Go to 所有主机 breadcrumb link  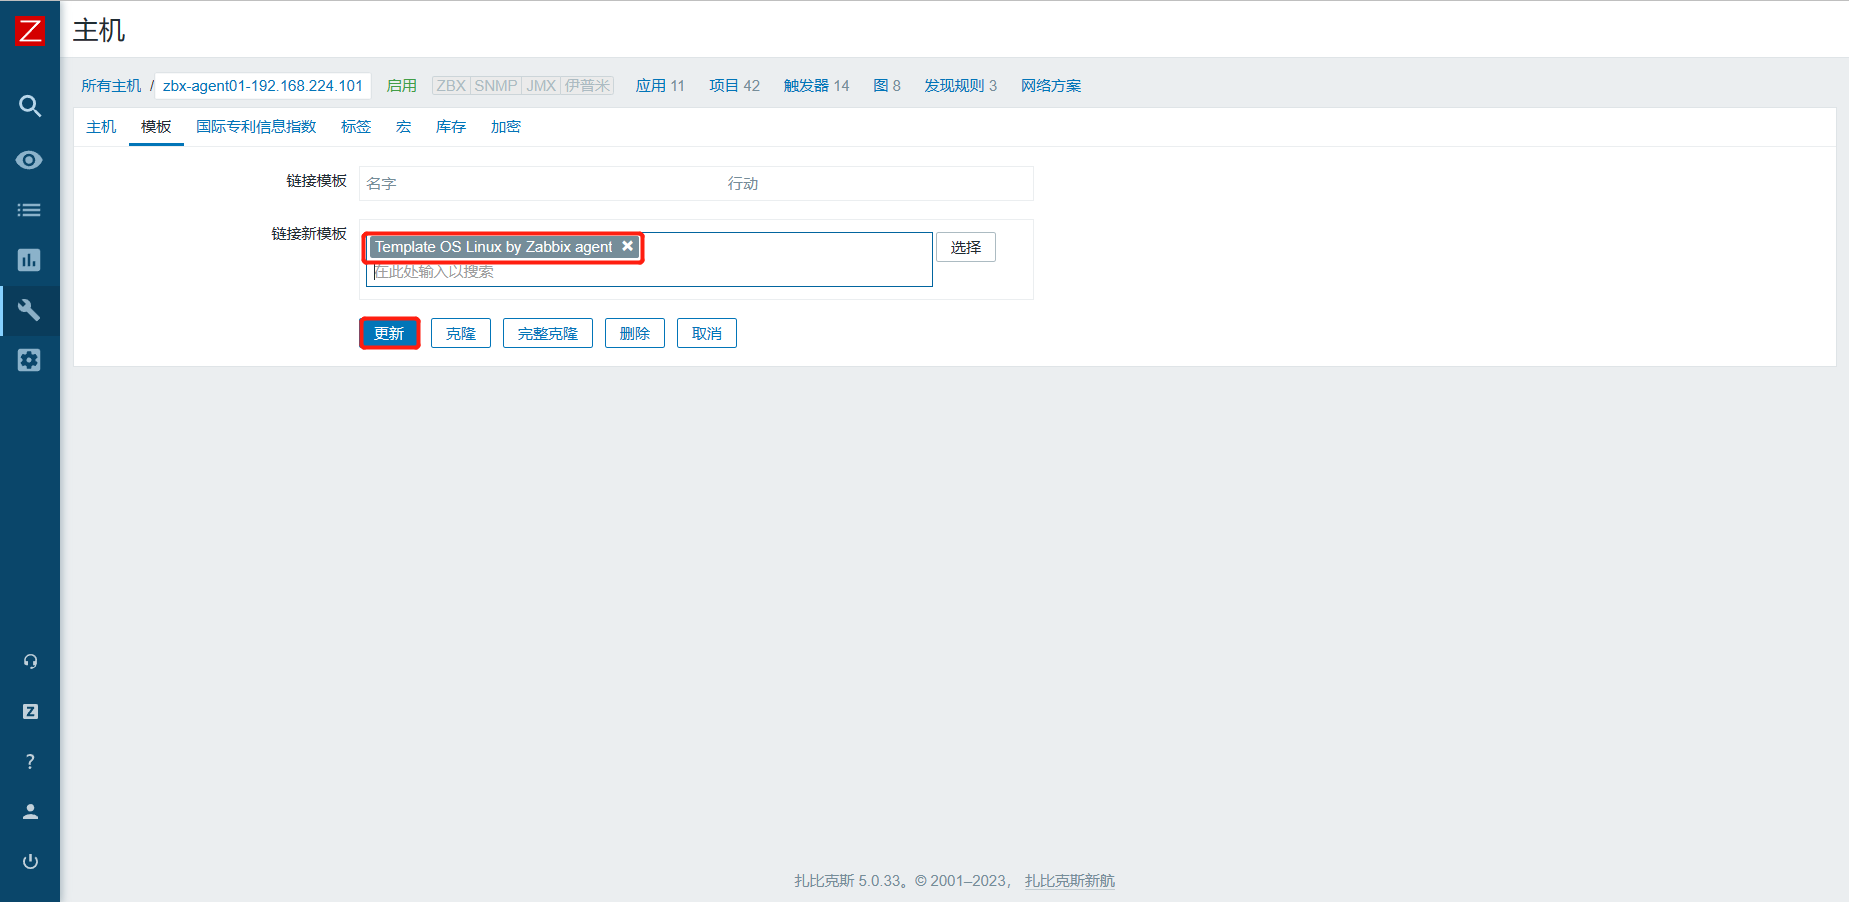(x=111, y=86)
